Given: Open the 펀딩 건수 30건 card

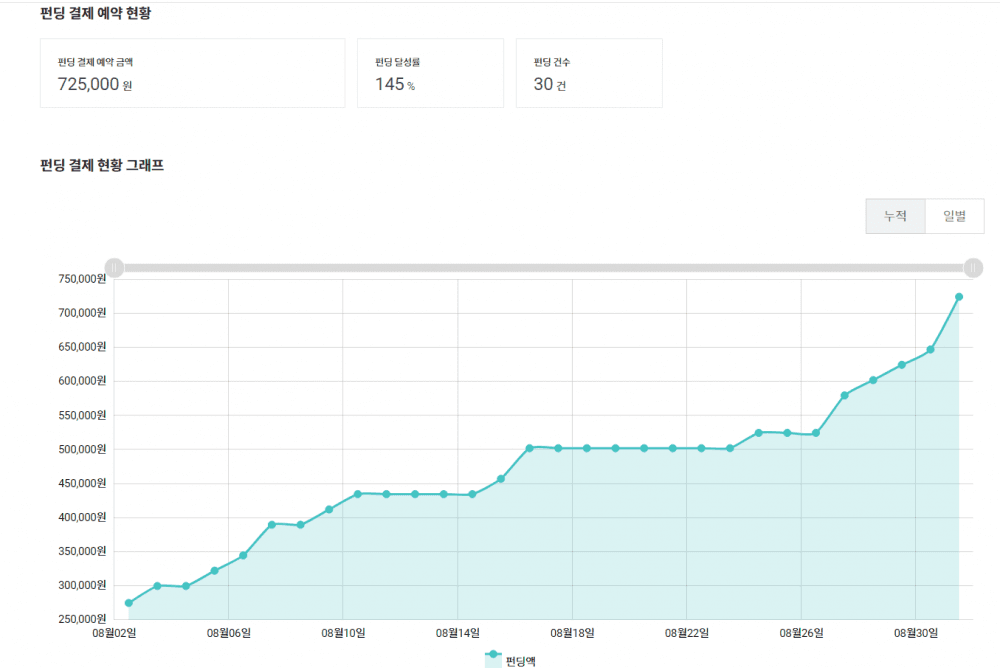Looking at the screenshot, I should pyautogui.click(x=589, y=73).
